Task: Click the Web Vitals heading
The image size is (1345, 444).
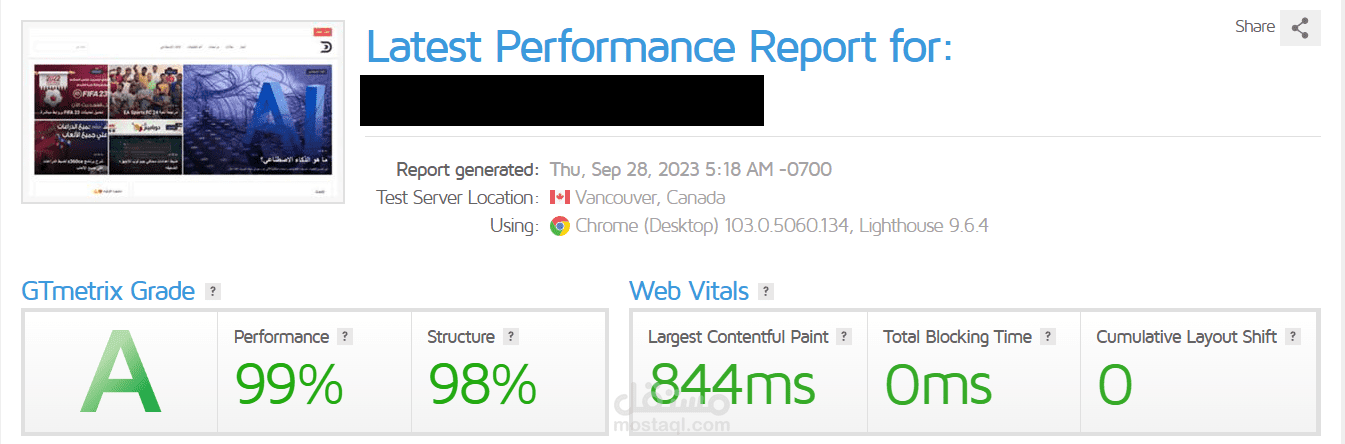Action: click(688, 291)
